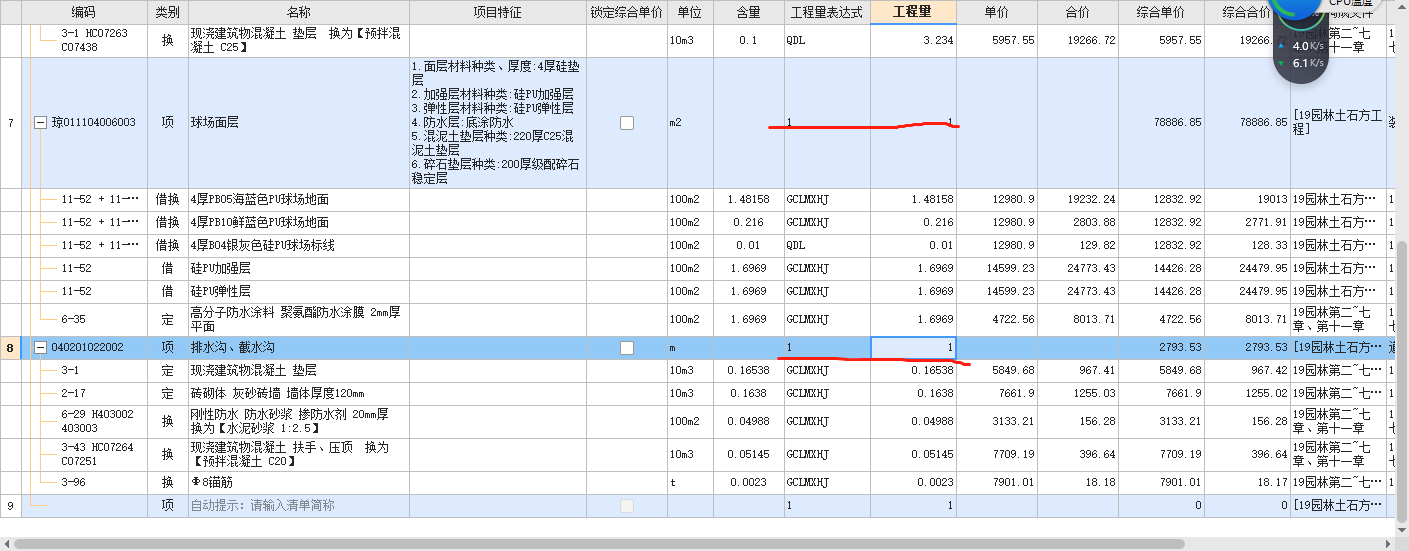The height and width of the screenshot is (551, 1409).
Task: Click the code cell 3-43 HC07264 C07251
Action: (x=85, y=455)
